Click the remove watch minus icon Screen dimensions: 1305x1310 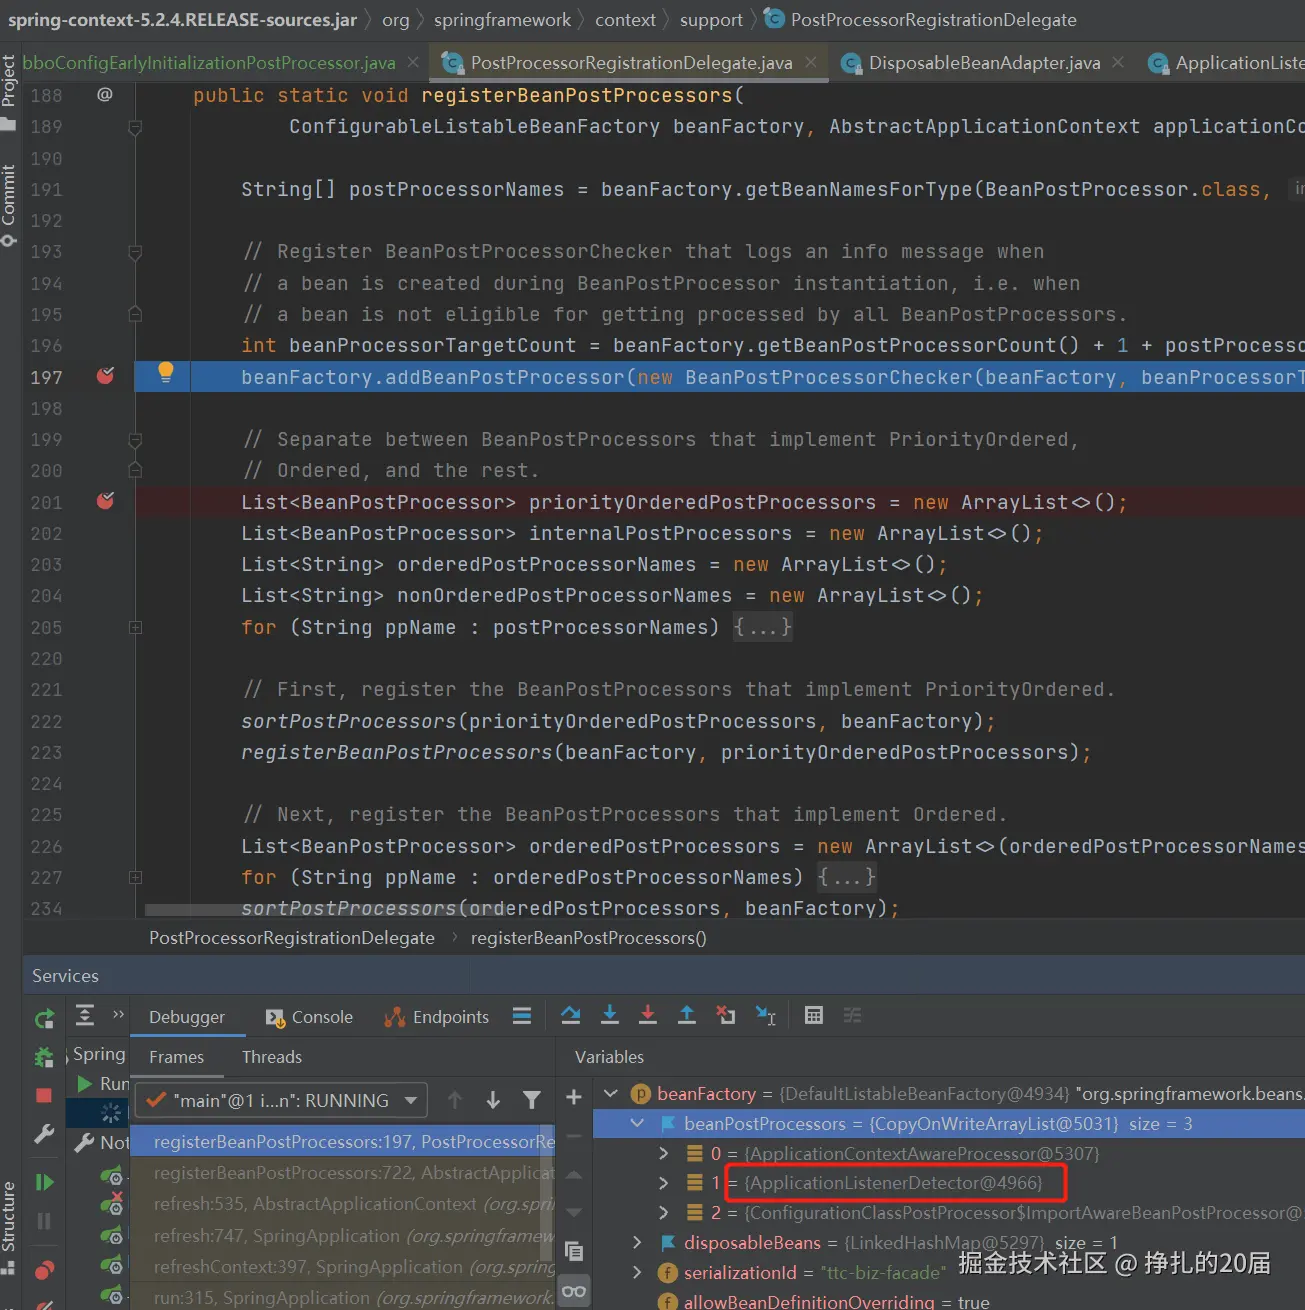coord(574,1136)
